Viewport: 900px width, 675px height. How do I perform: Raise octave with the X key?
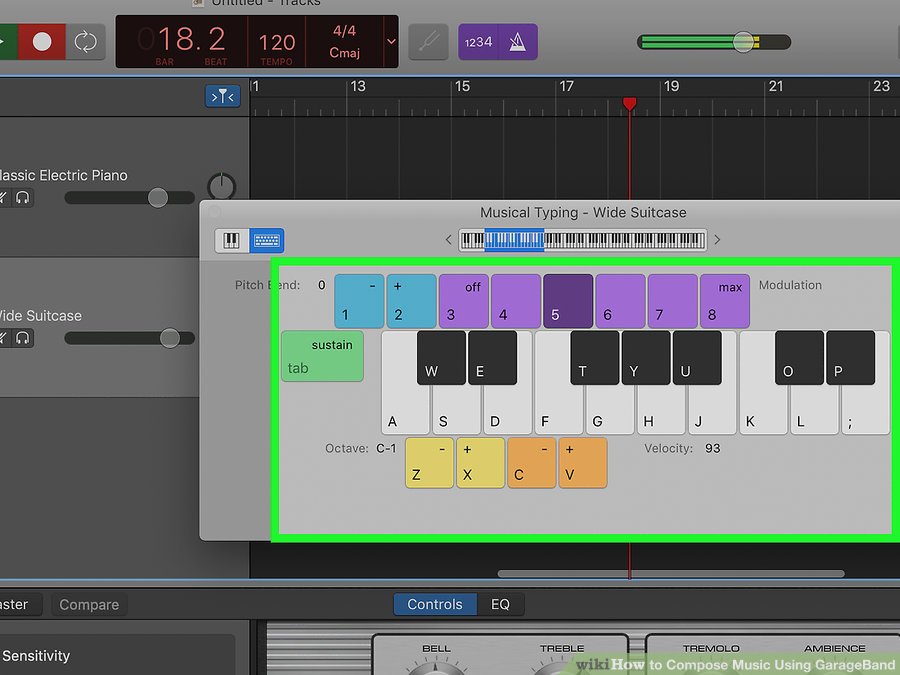click(480, 463)
